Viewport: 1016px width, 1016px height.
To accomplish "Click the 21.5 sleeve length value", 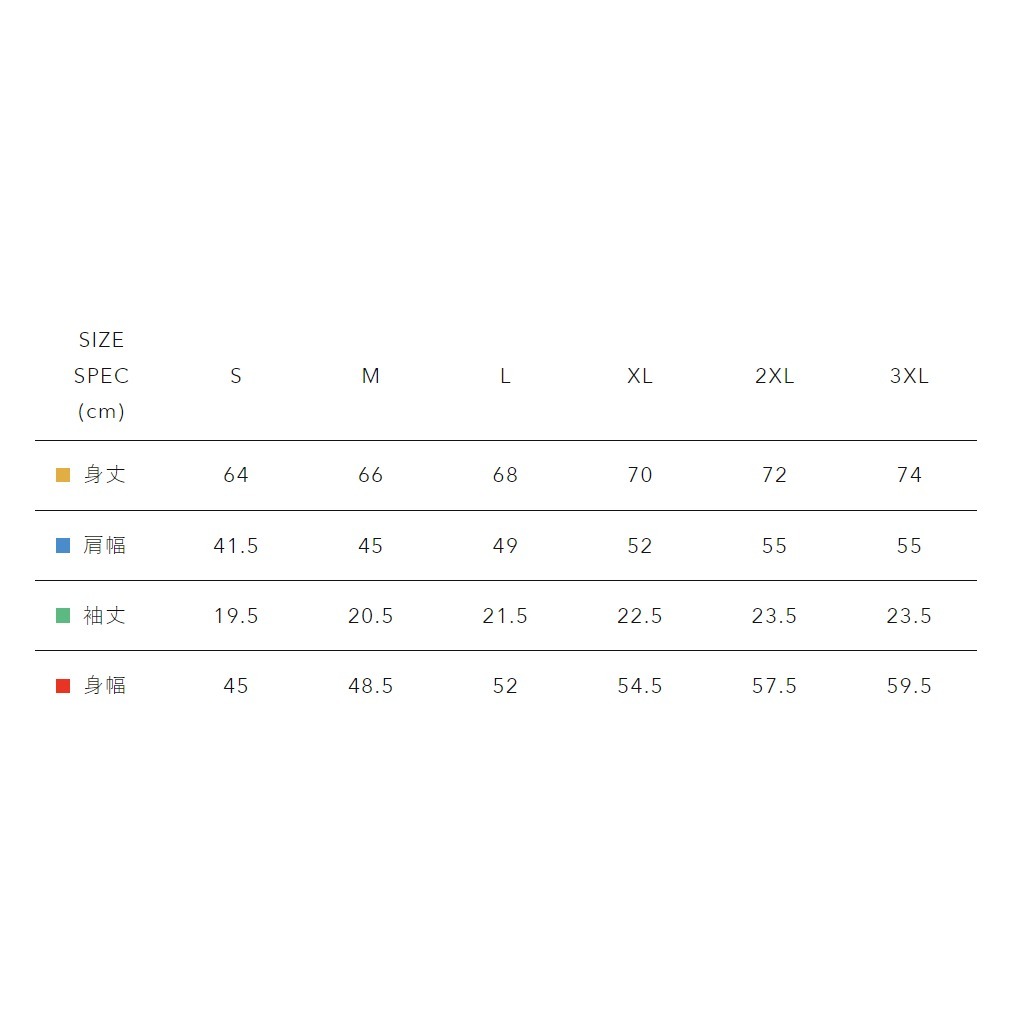I will [505, 616].
